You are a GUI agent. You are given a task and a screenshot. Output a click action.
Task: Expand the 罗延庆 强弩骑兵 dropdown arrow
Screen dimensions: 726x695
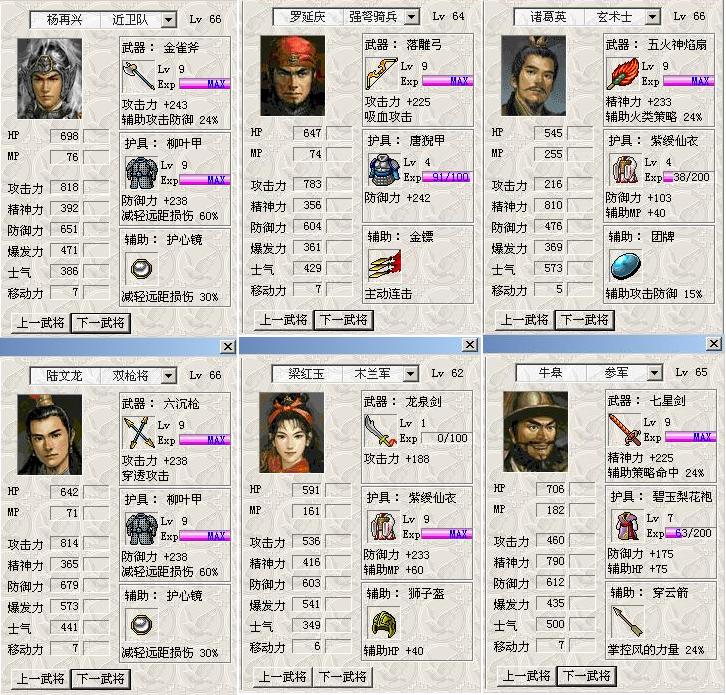coord(411,17)
